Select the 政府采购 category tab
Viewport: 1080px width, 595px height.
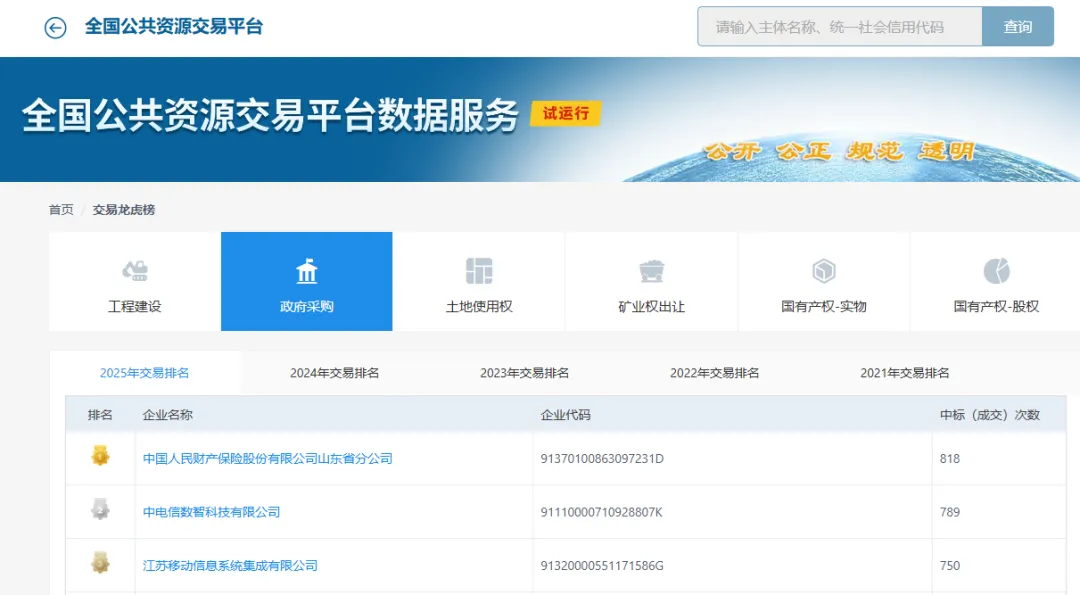[x=307, y=281]
